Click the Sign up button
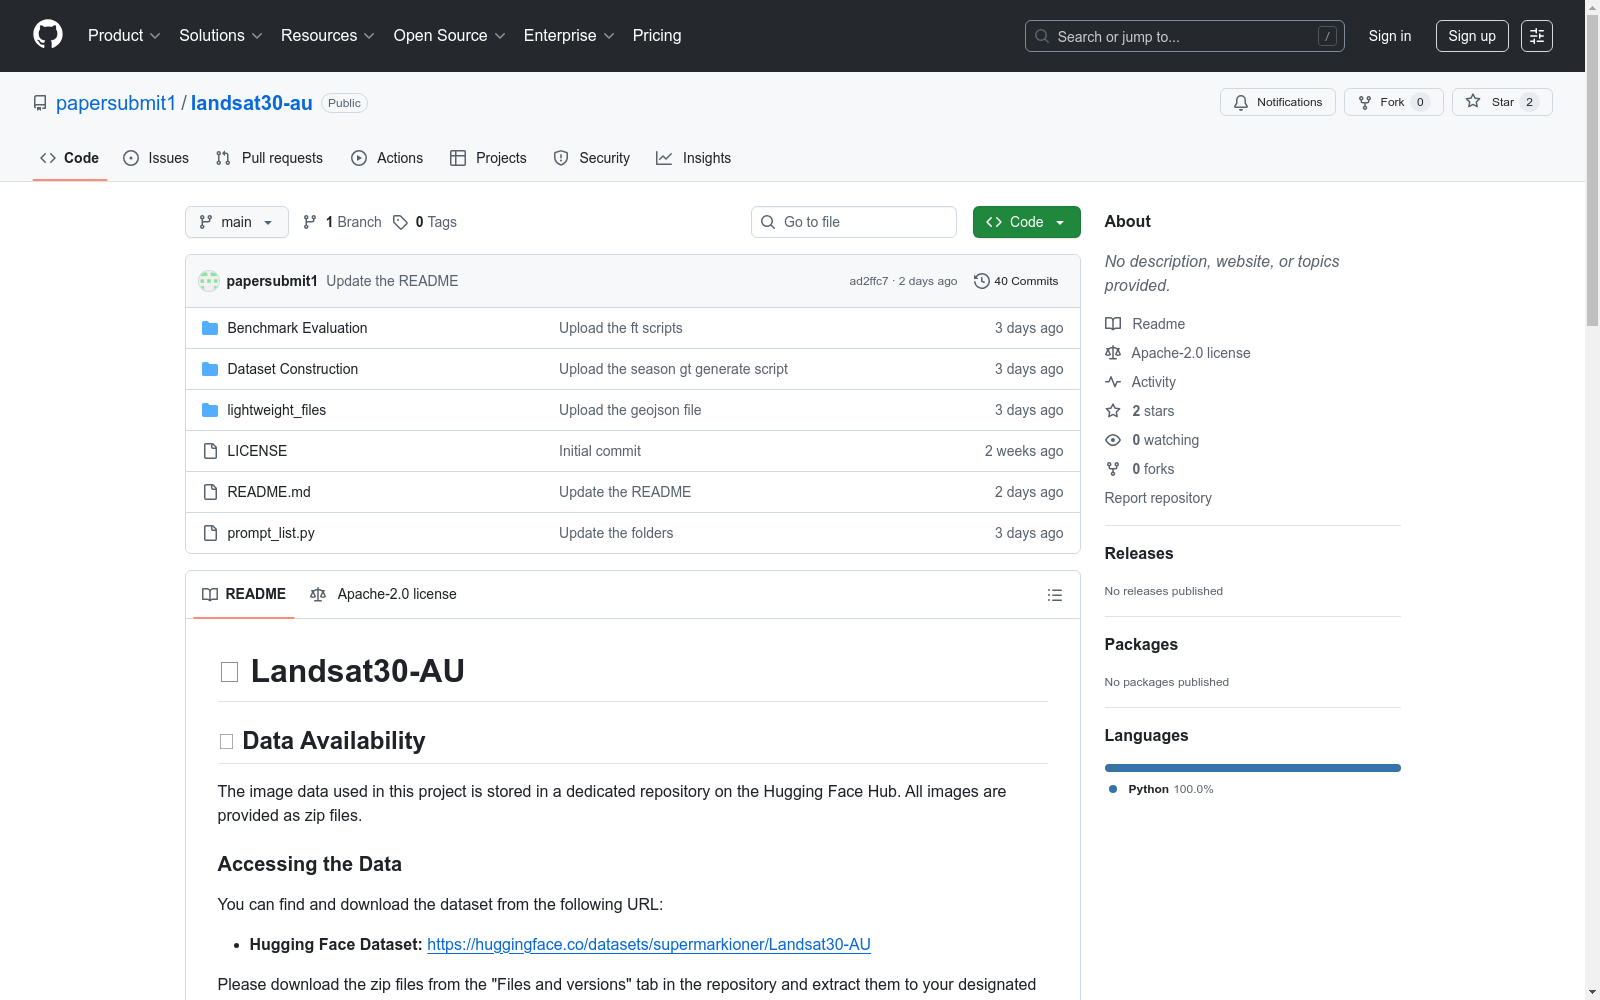 pyautogui.click(x=1472, y=36)
